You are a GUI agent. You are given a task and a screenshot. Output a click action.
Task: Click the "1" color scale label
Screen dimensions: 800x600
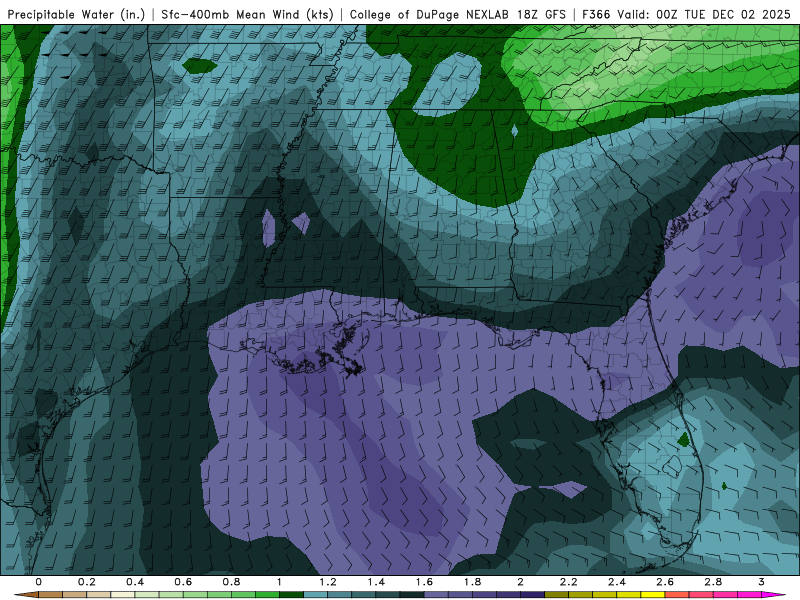click(279, 582)
